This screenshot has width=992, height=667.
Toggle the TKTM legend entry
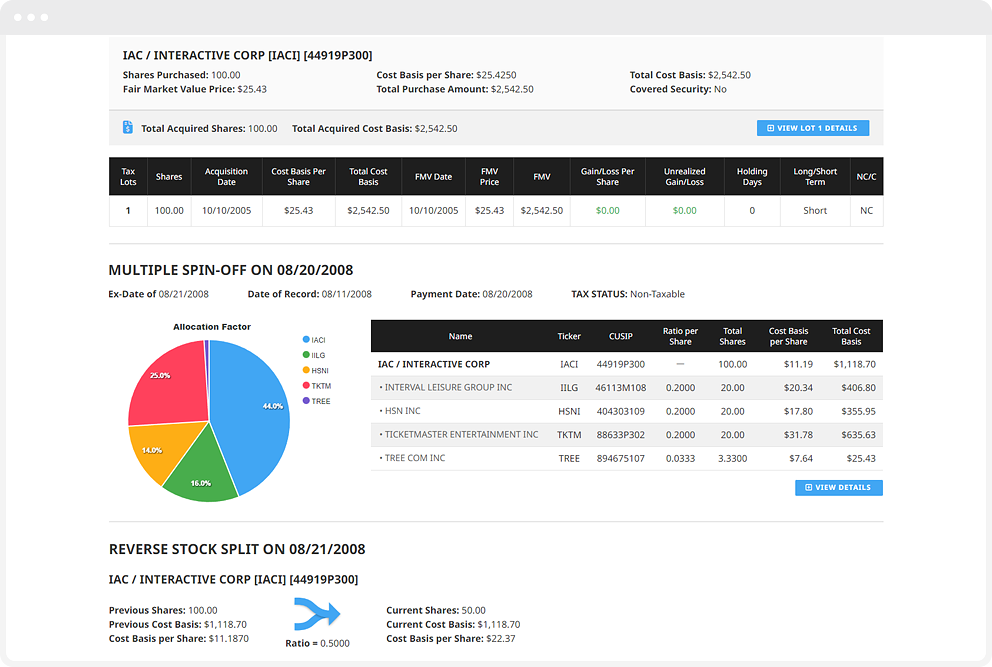[x=317, y=385]
